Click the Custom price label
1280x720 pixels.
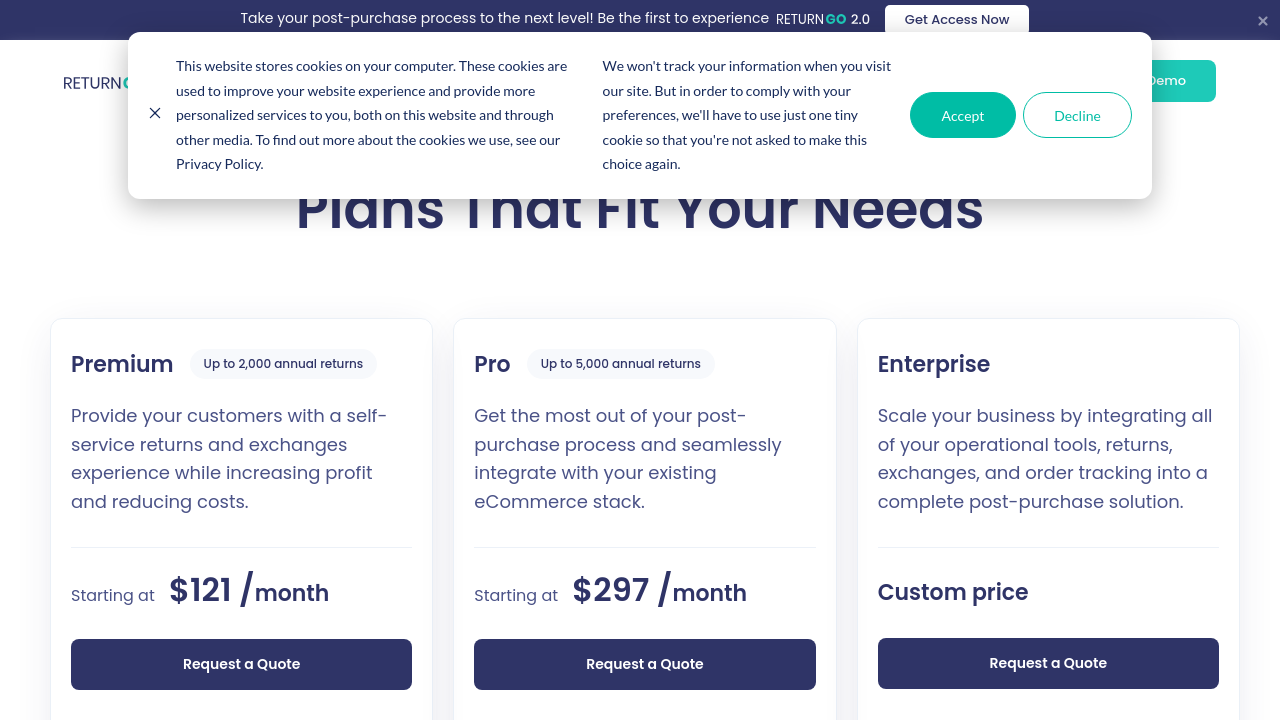point(952,592)
